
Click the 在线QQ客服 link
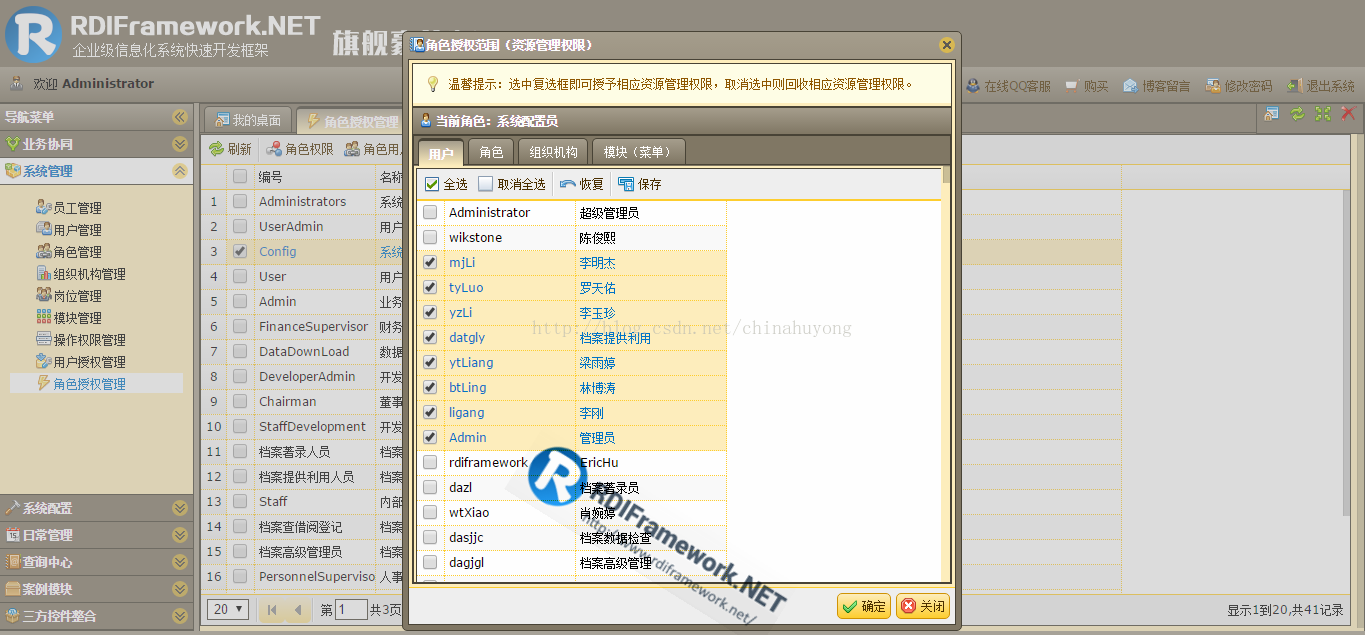(x=1008, y=86)
